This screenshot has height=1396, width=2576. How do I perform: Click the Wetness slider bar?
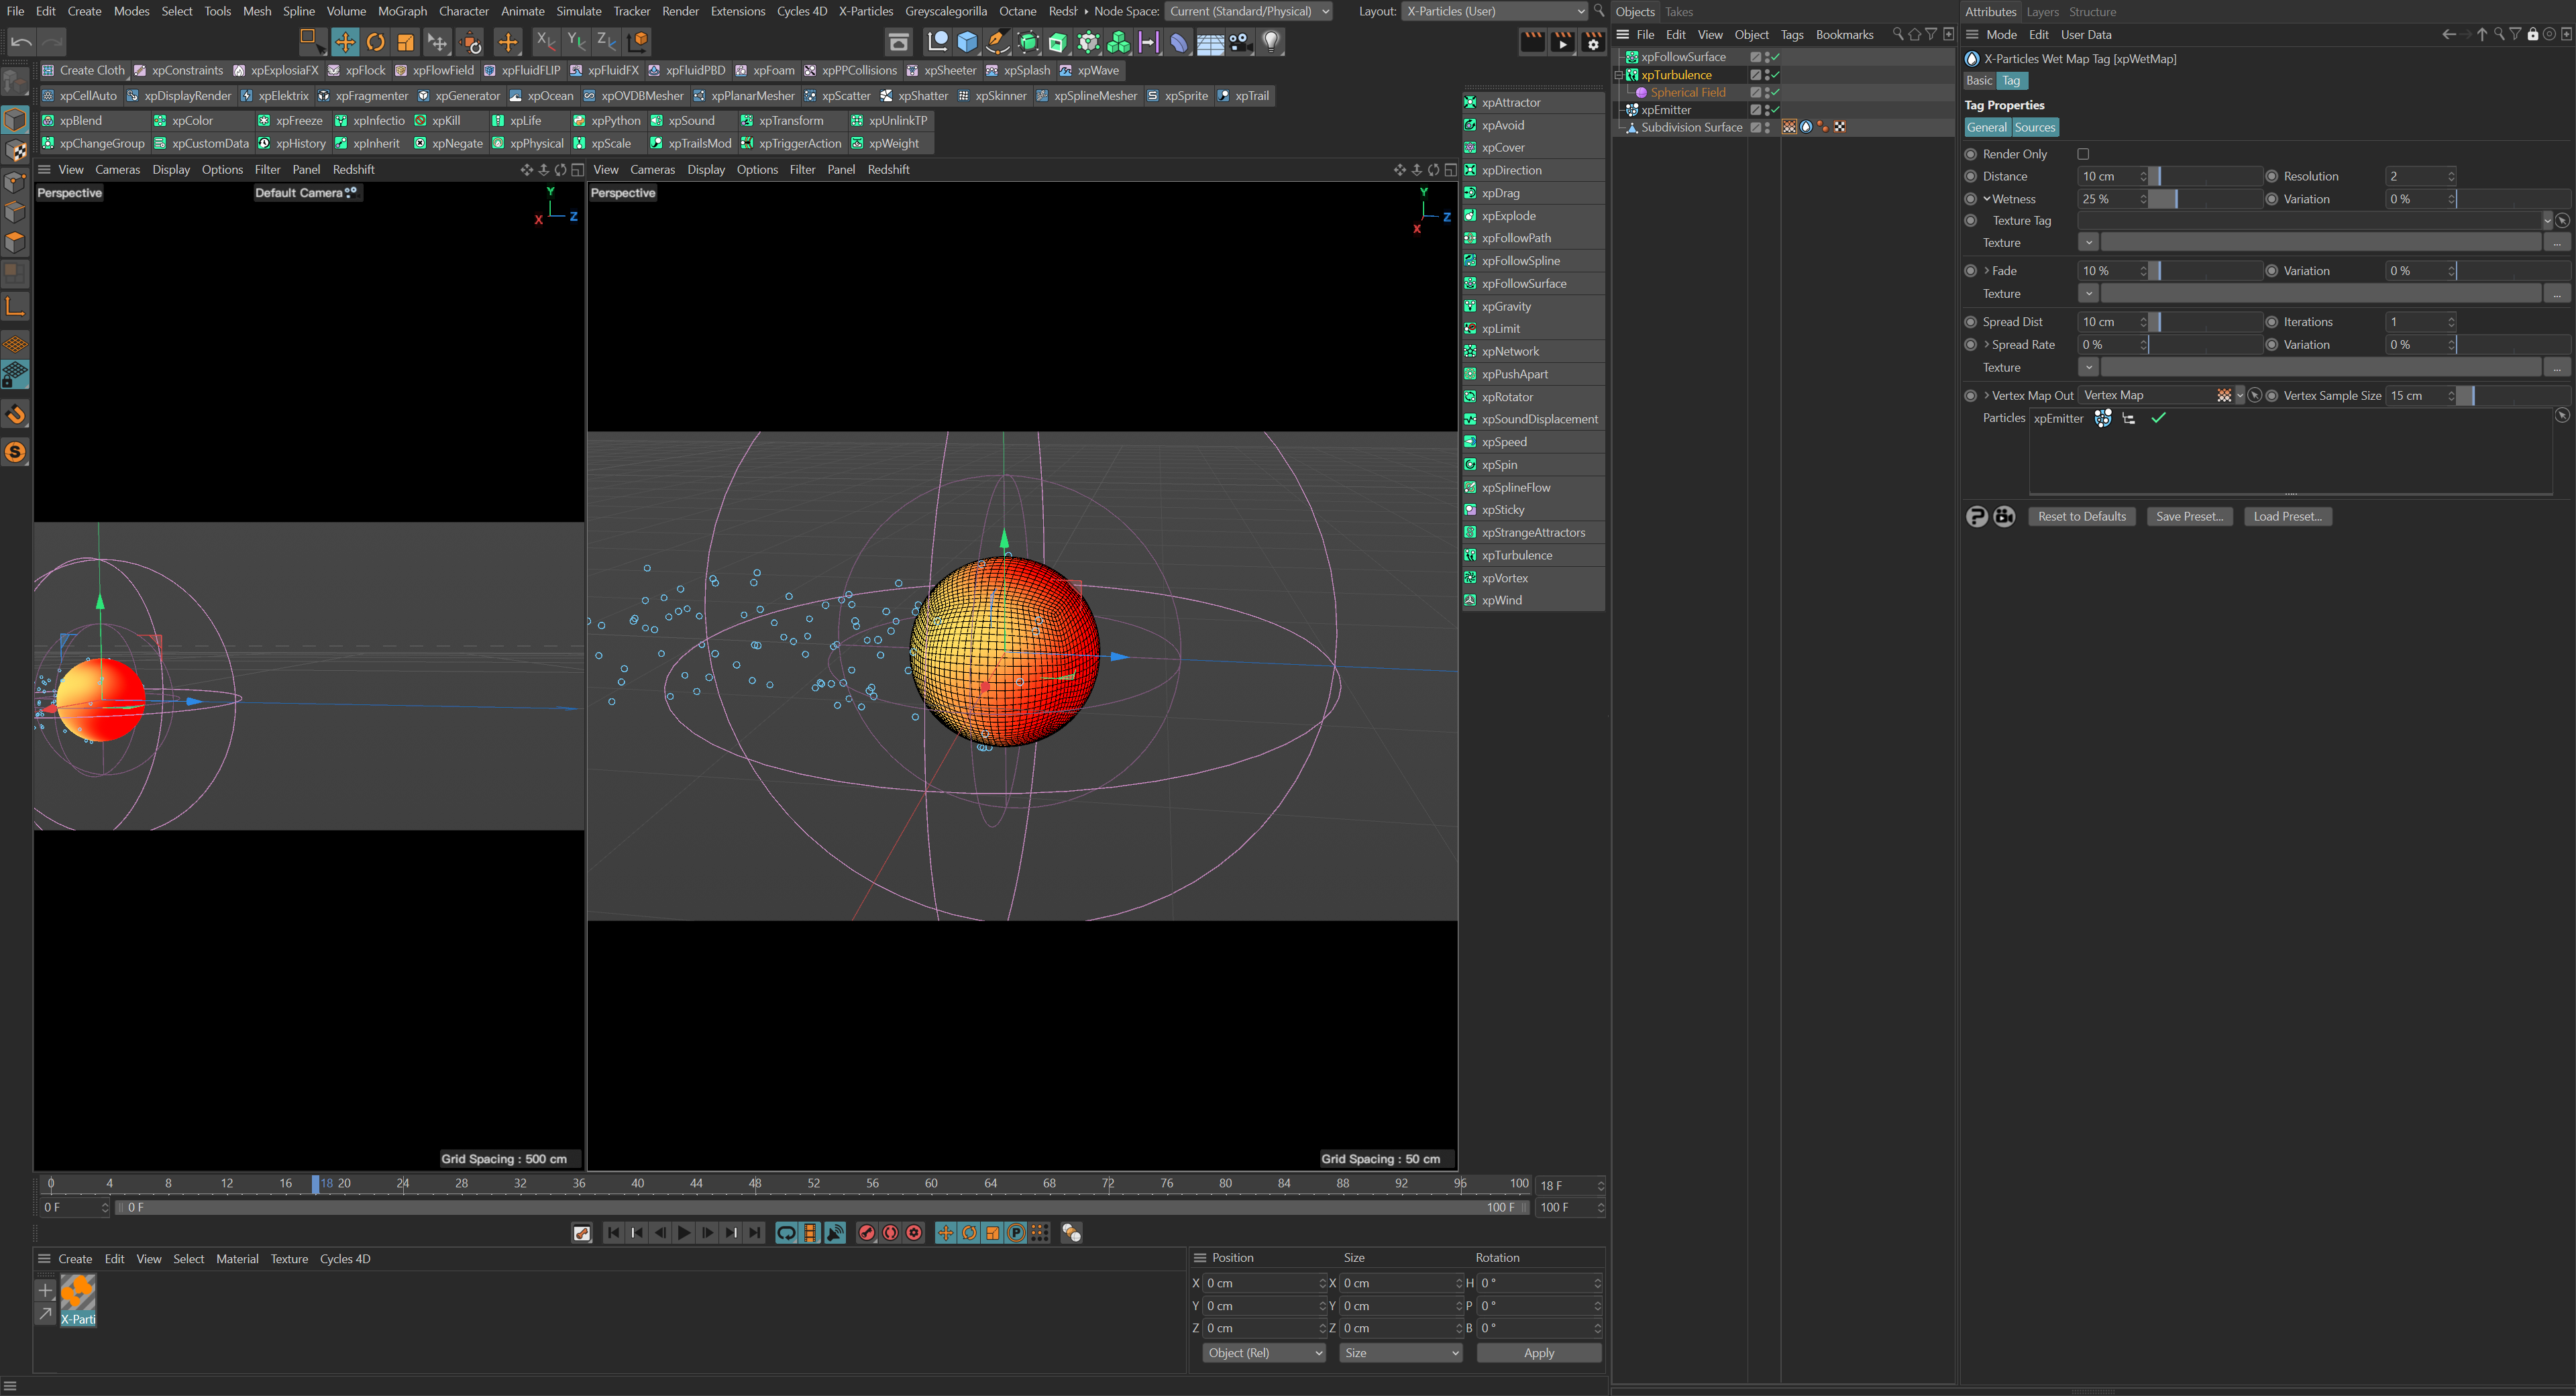coord(2204,199)
